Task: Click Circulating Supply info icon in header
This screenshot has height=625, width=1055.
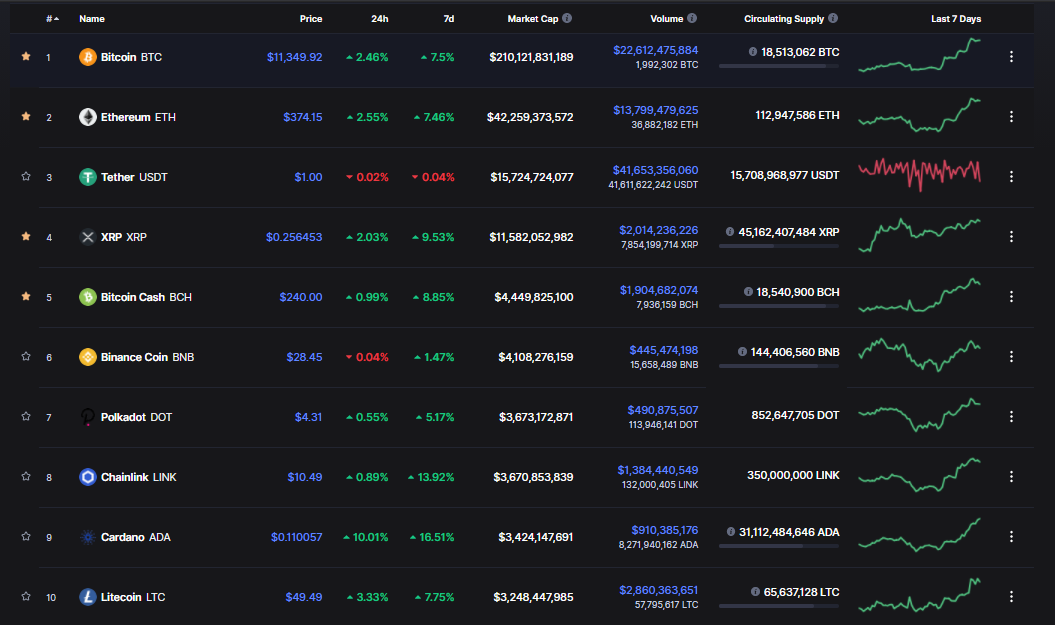Action: pyautogui.click(x=833, y=18)
